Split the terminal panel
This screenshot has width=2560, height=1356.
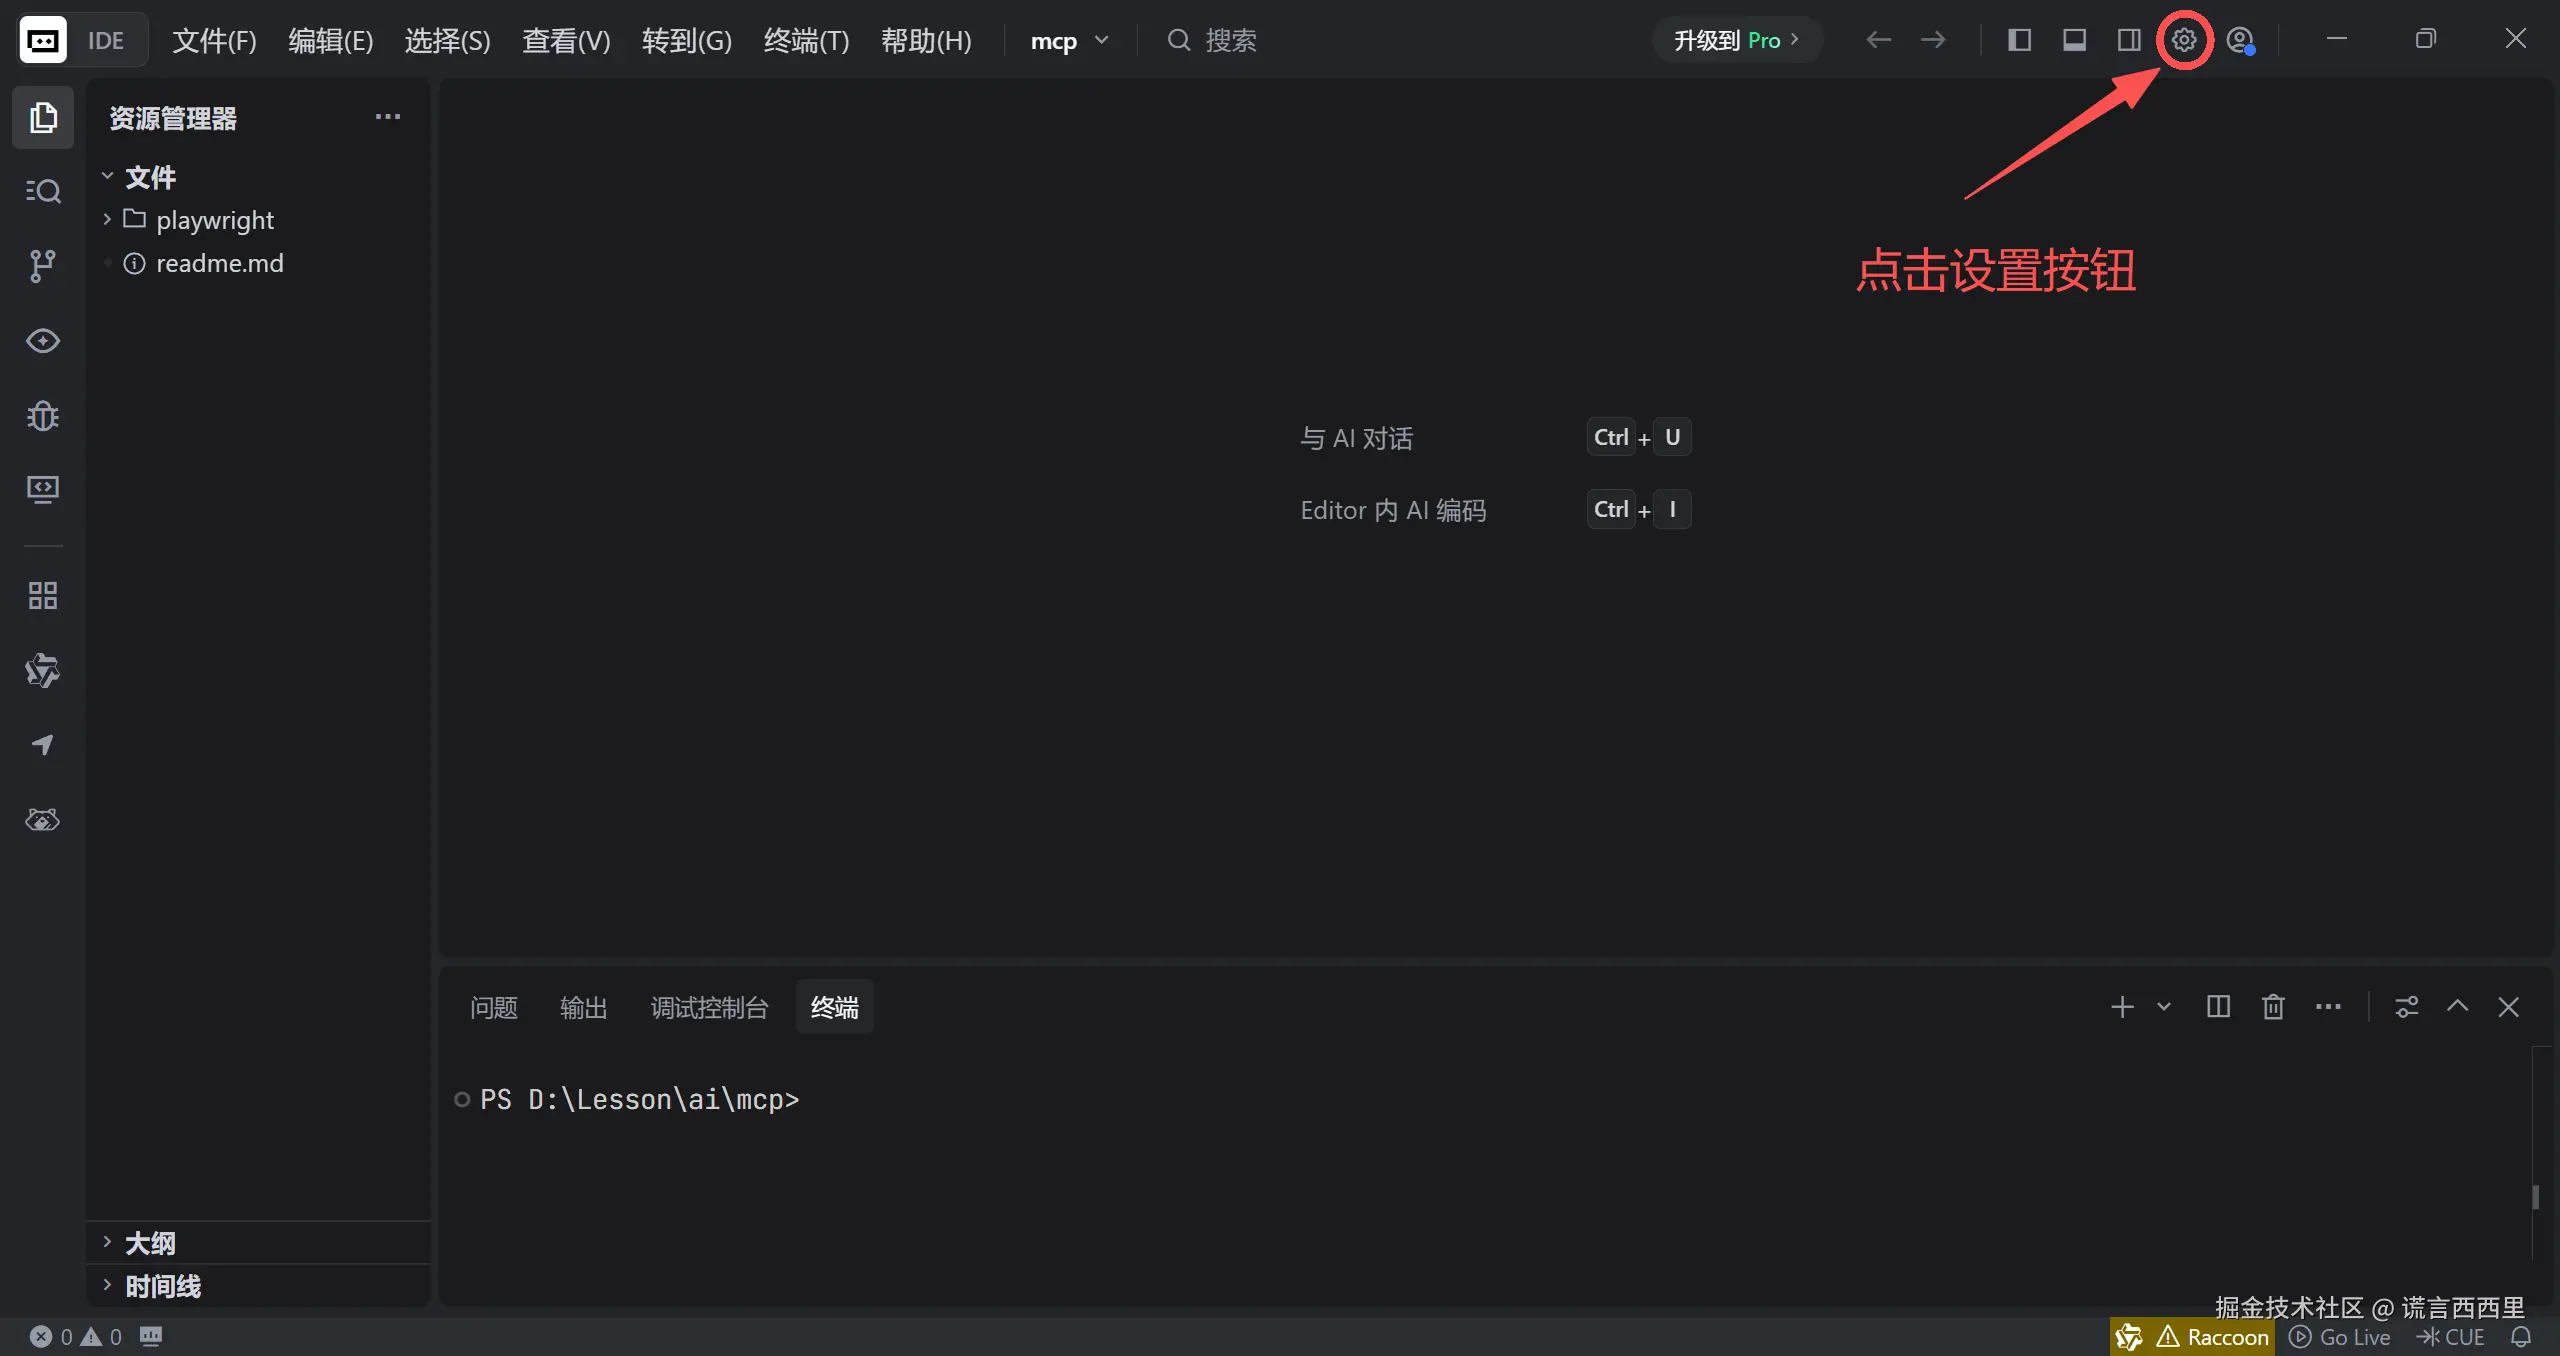[2218, 1007]
